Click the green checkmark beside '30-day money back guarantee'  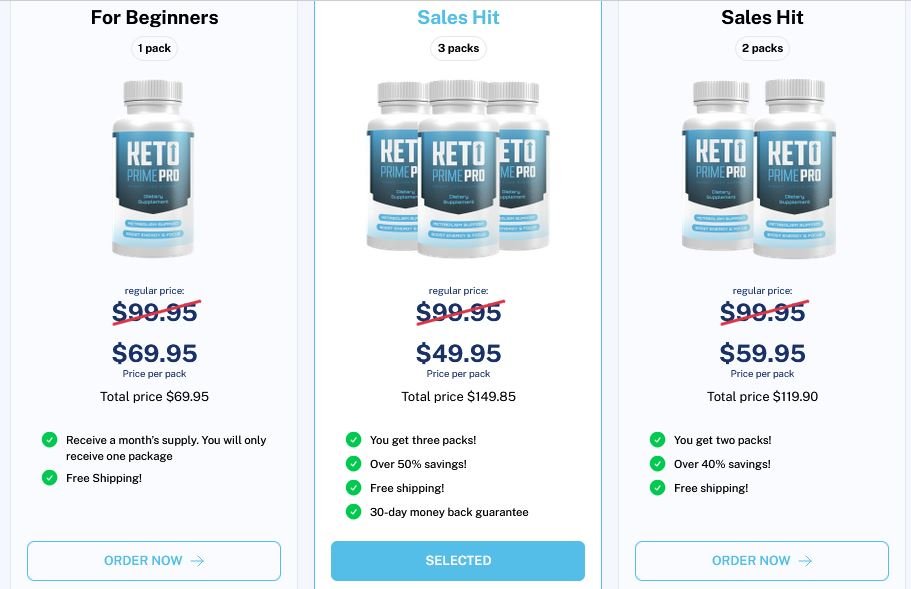[353, 511]
